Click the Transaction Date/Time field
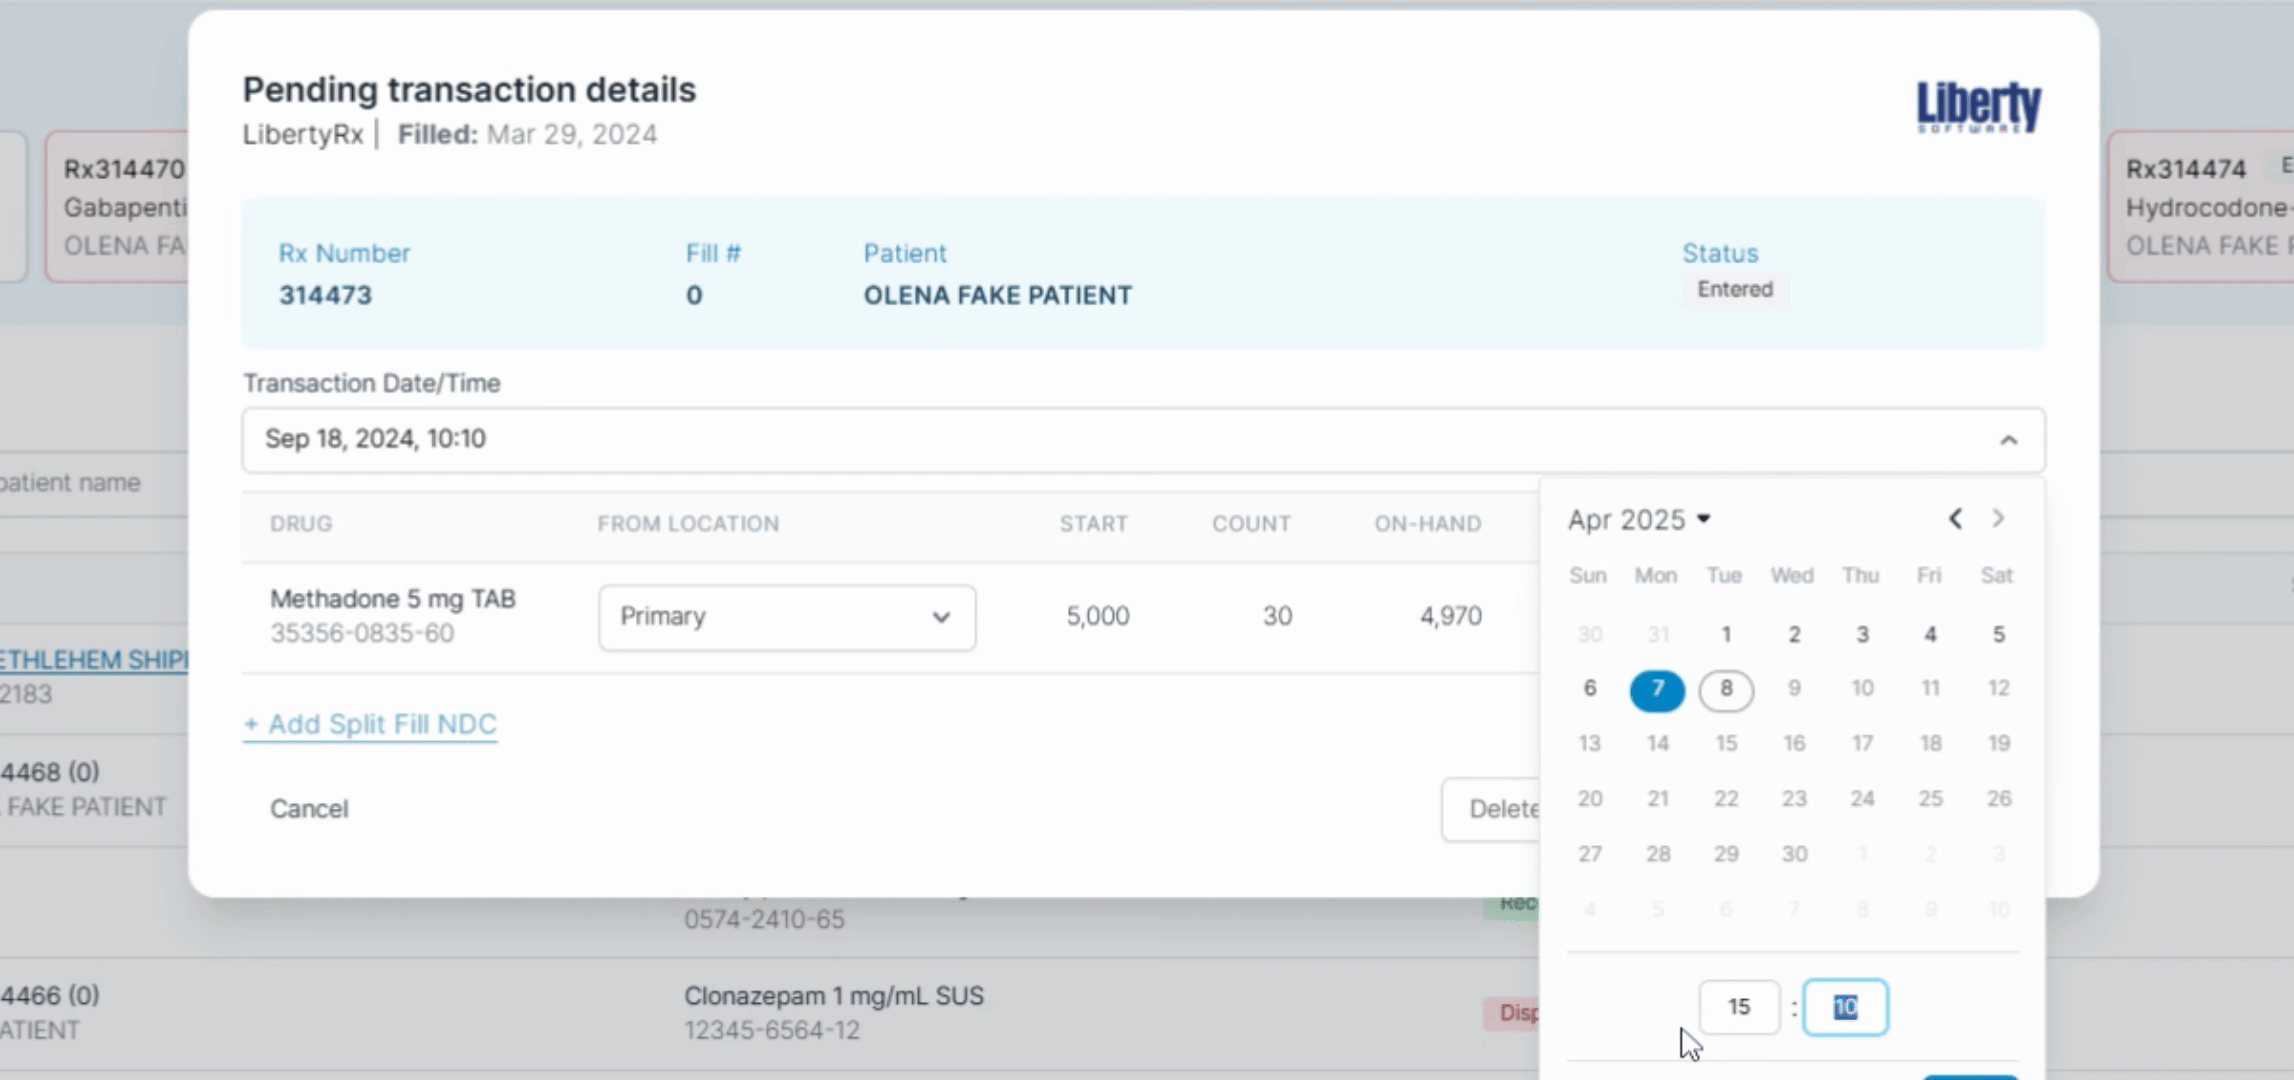Screen dimensions: 2294x1080 (1100, 440)
